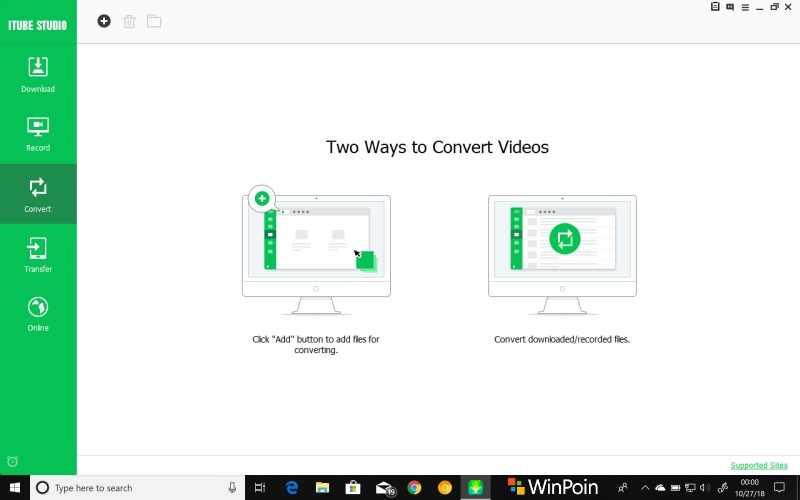The width and height of the screenshot is (800, 500).
Task: Open the folder icon in toolbar
Action: [154, 21]
